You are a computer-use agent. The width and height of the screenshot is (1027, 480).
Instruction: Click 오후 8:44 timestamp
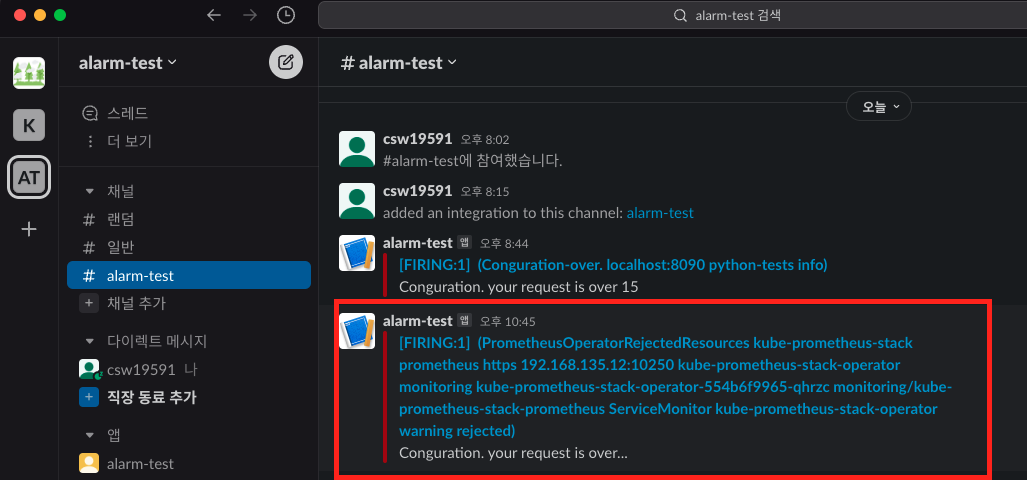(504, 244)
